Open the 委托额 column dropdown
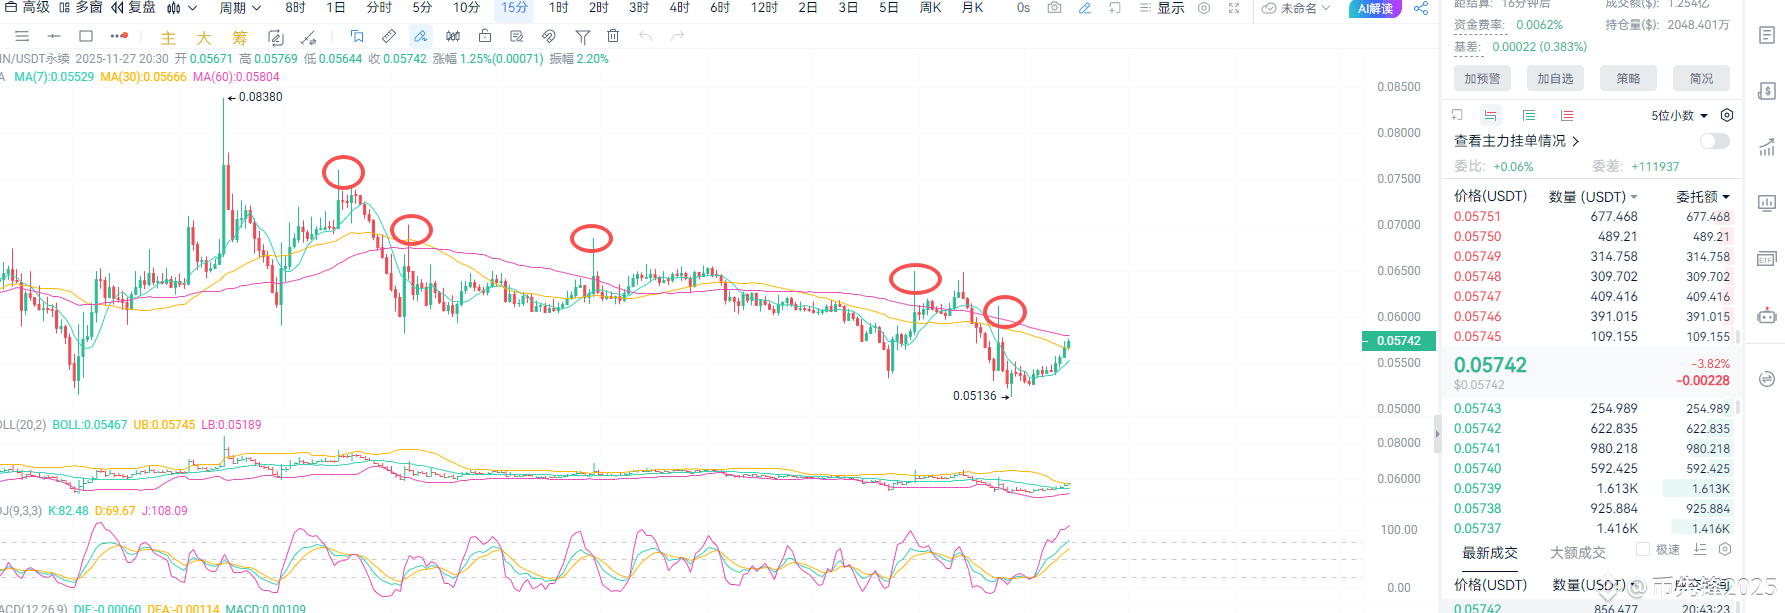The height and width of the screenshot is (613, 1785). pyautogui.click(x=1703, y=197)
